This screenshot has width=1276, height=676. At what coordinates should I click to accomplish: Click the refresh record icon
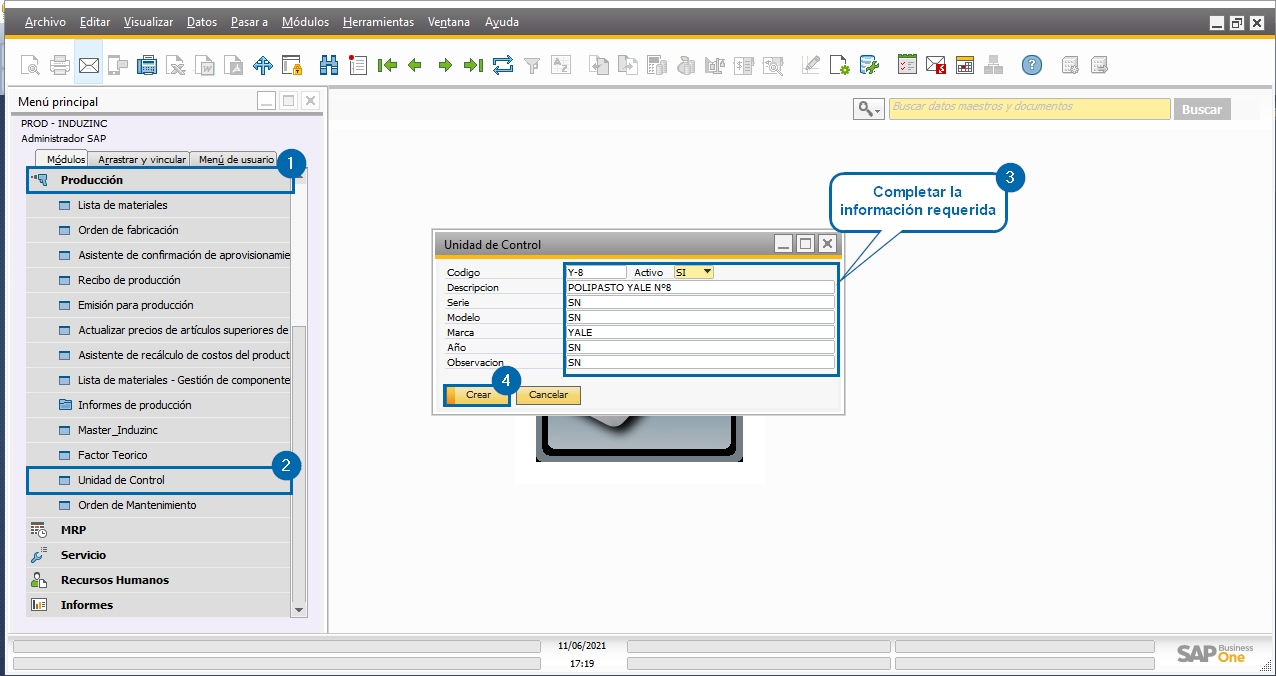503,66
